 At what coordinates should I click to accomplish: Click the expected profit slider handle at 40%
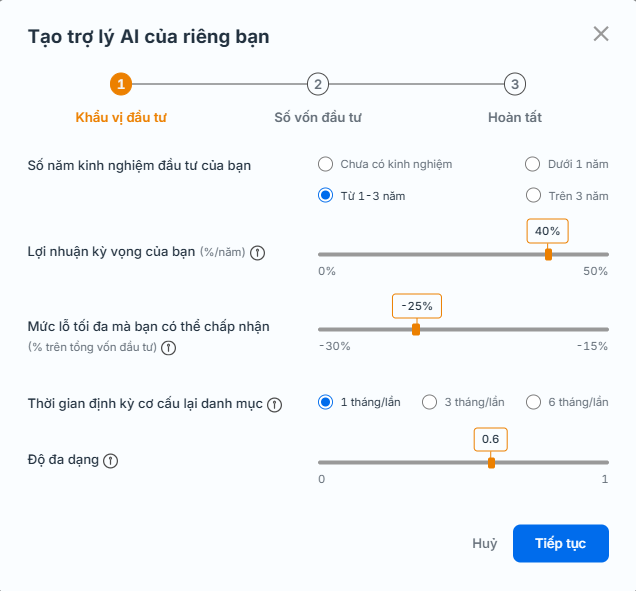coord(548,254)
